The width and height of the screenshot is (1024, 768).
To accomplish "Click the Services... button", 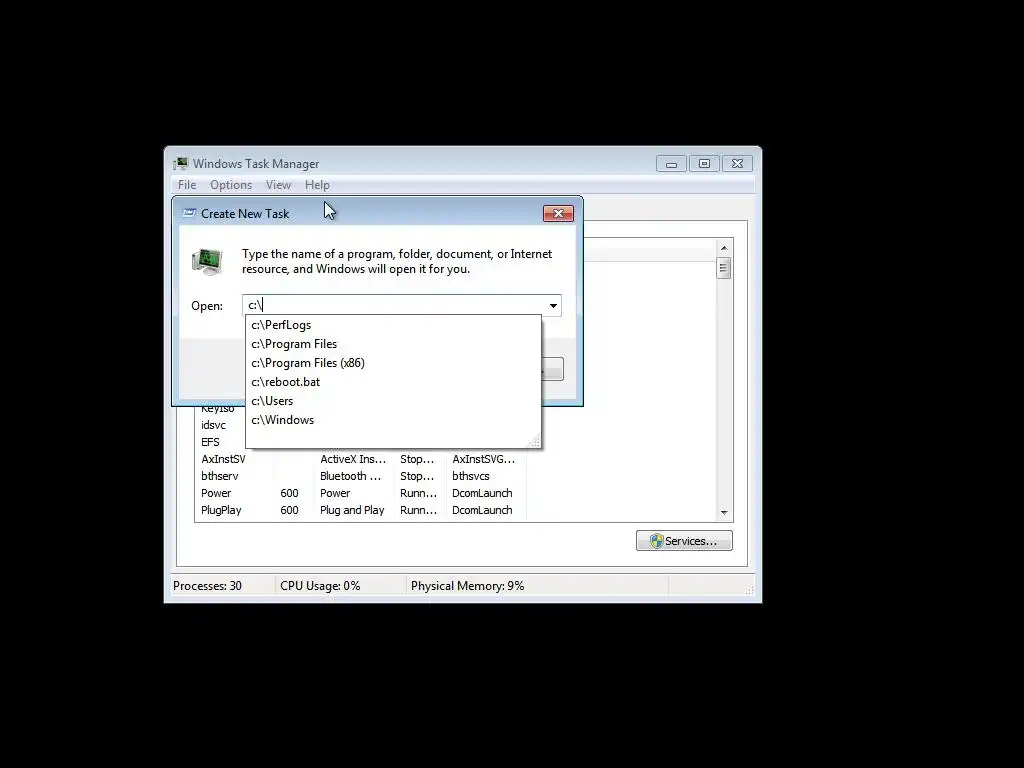I will (x=684, y=541).
